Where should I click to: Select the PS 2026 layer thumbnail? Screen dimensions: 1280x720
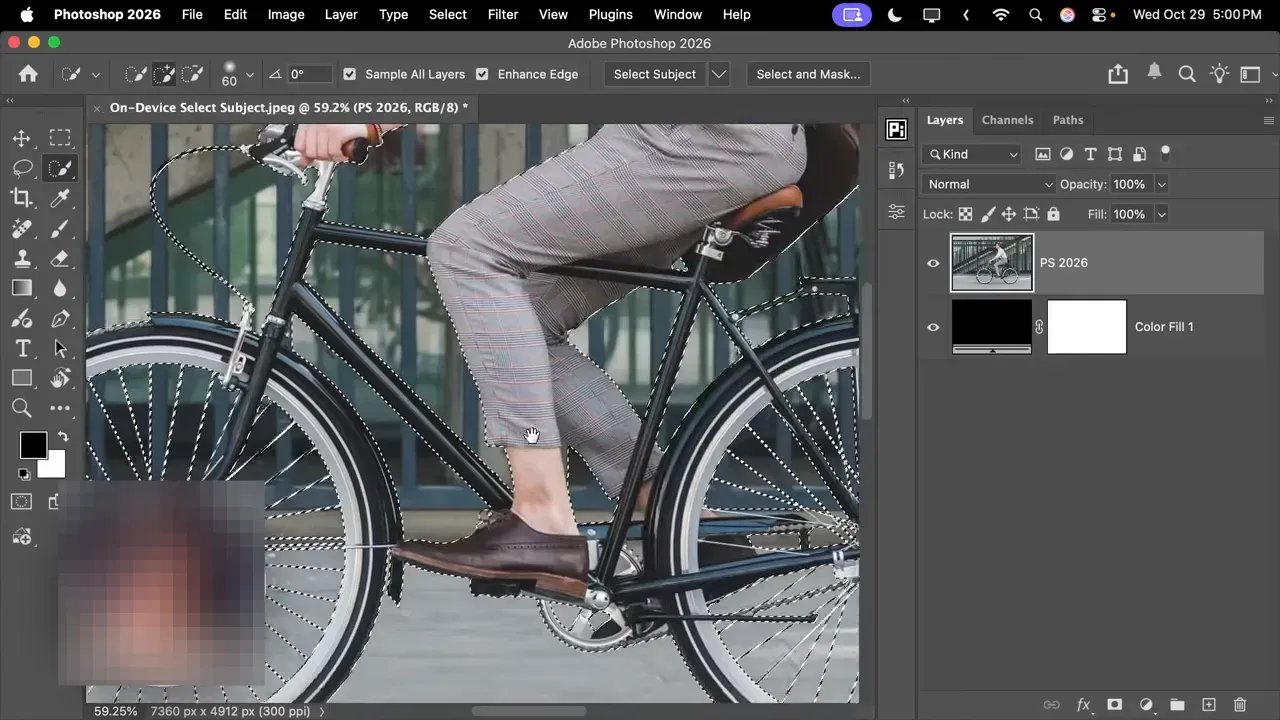pyautogui.click(x=991, y=262)
